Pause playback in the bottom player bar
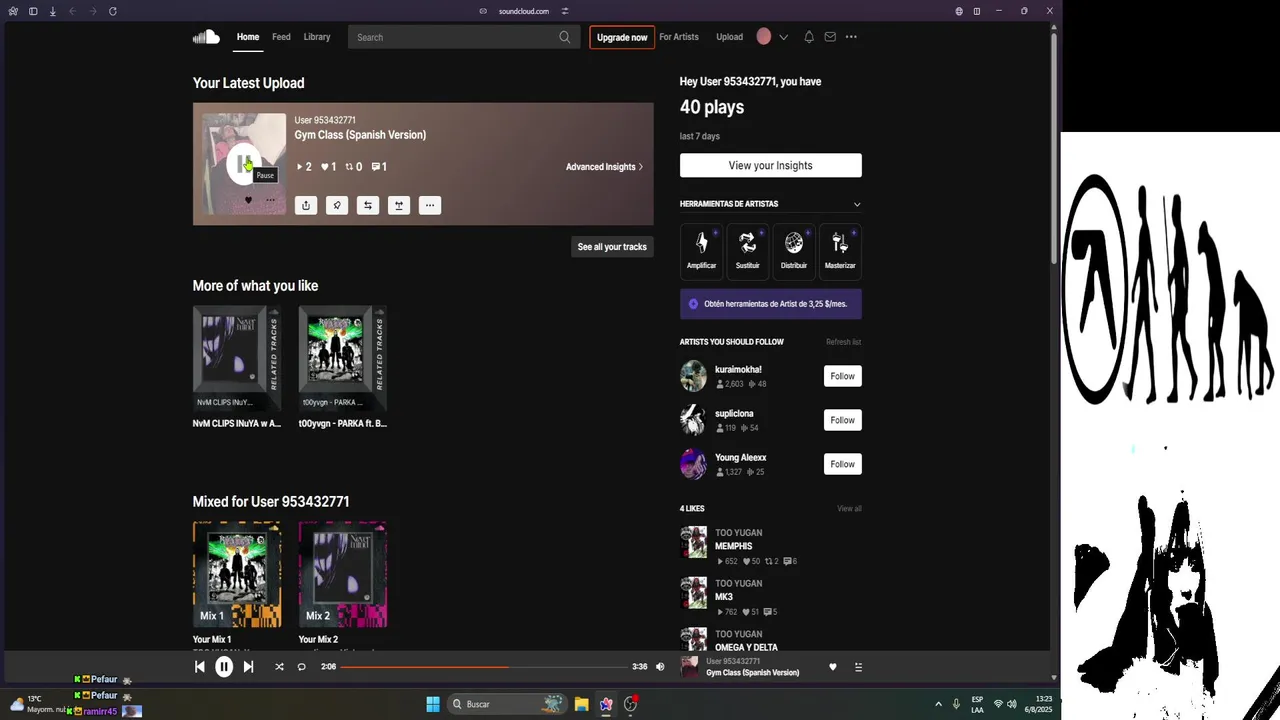 [x=224, y=667]
